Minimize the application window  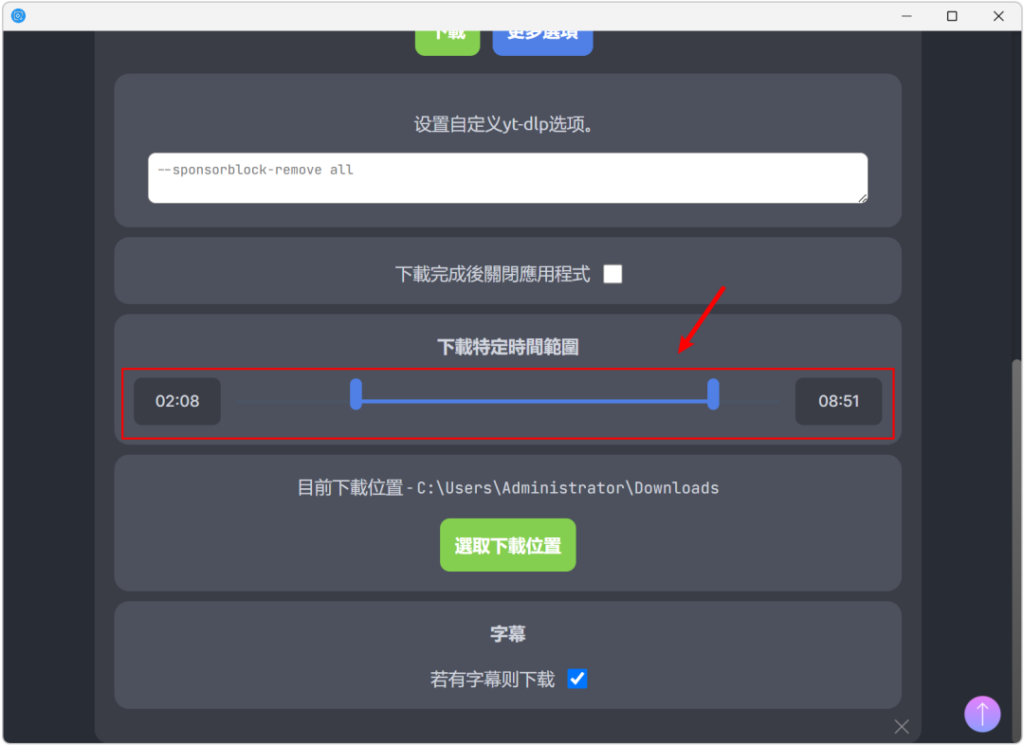(x=906, y=16)
